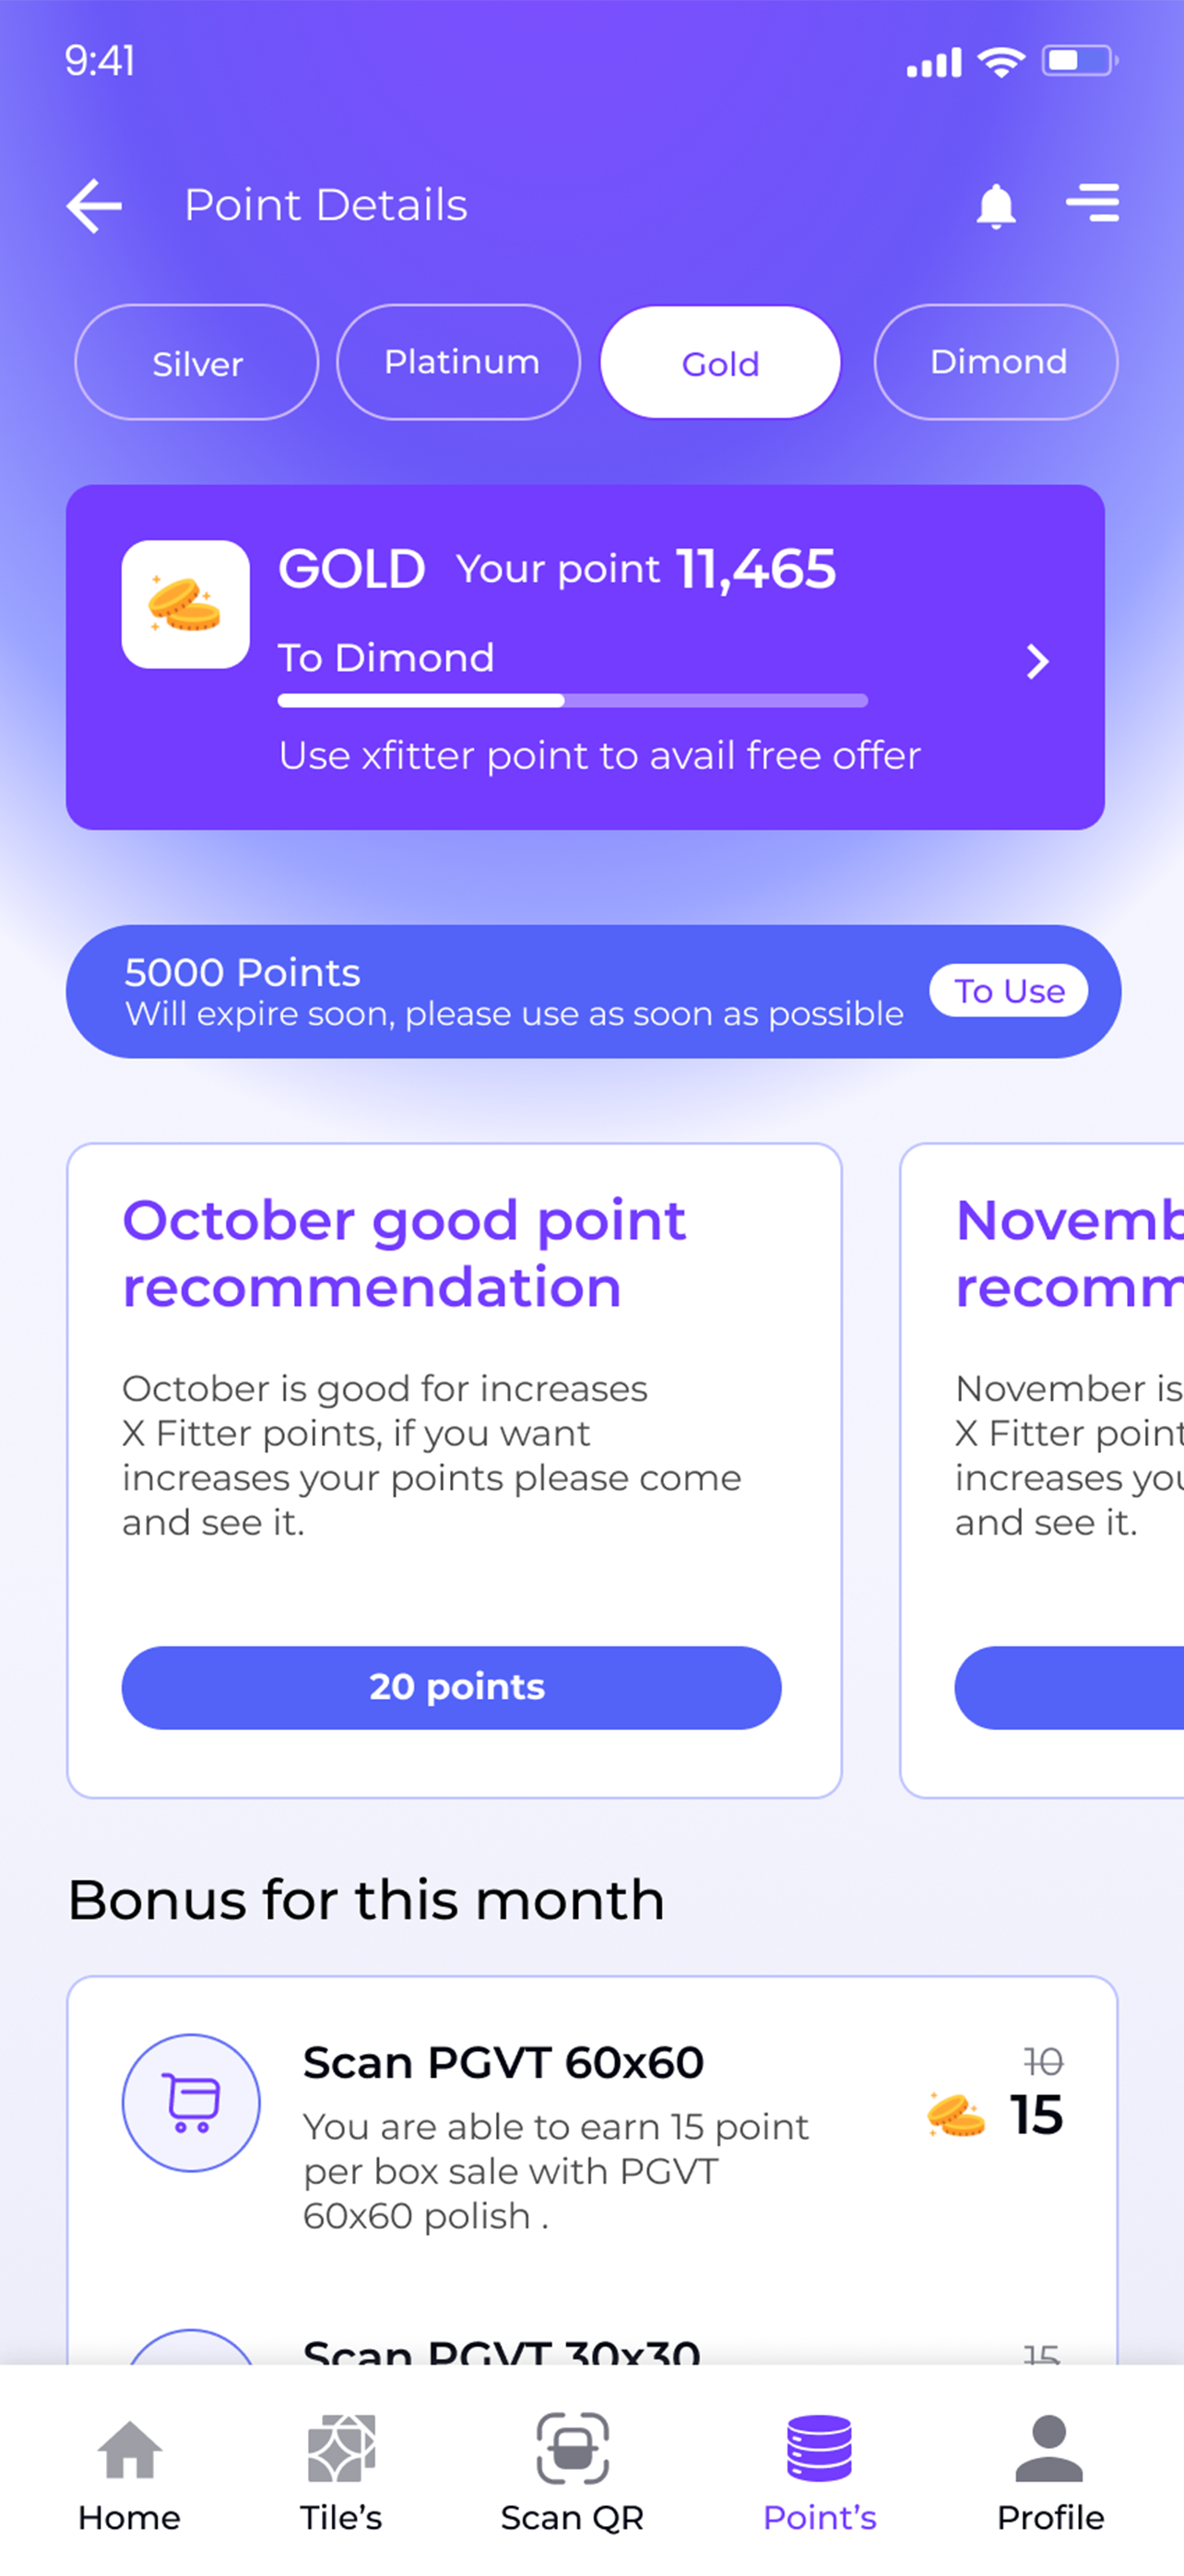Screen dimensions: 1184x2576
Task: Open the hamburger menu icon
Action: point(1092,203)
